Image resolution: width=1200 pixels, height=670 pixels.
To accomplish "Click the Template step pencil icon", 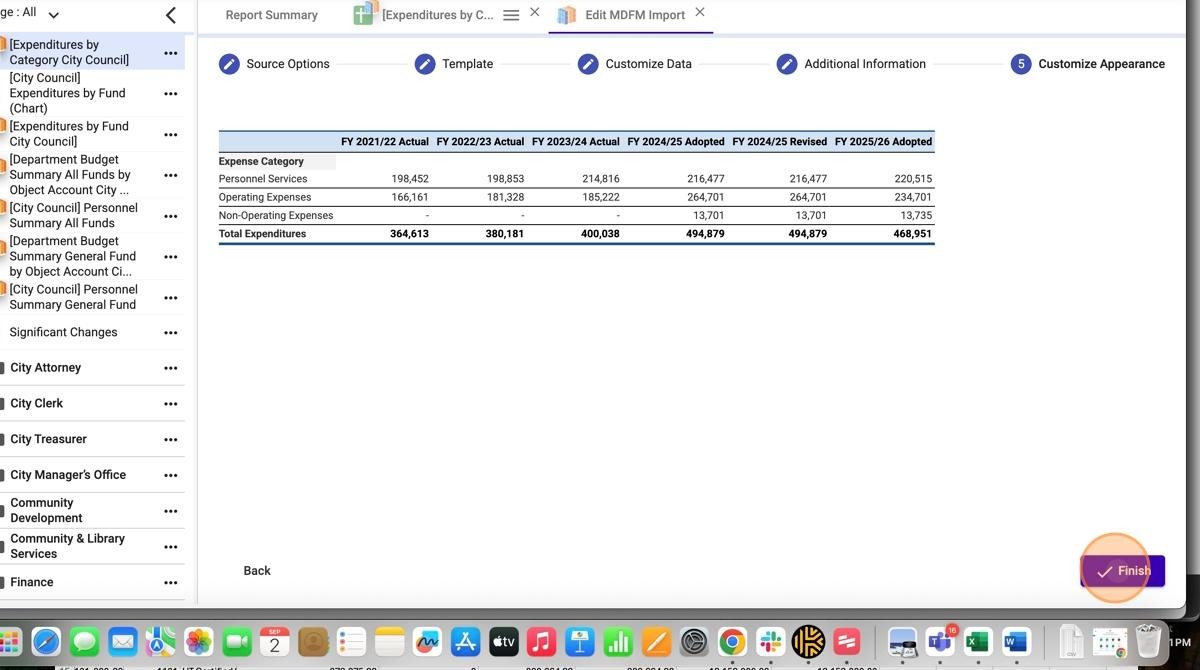I will pos(425,64).
